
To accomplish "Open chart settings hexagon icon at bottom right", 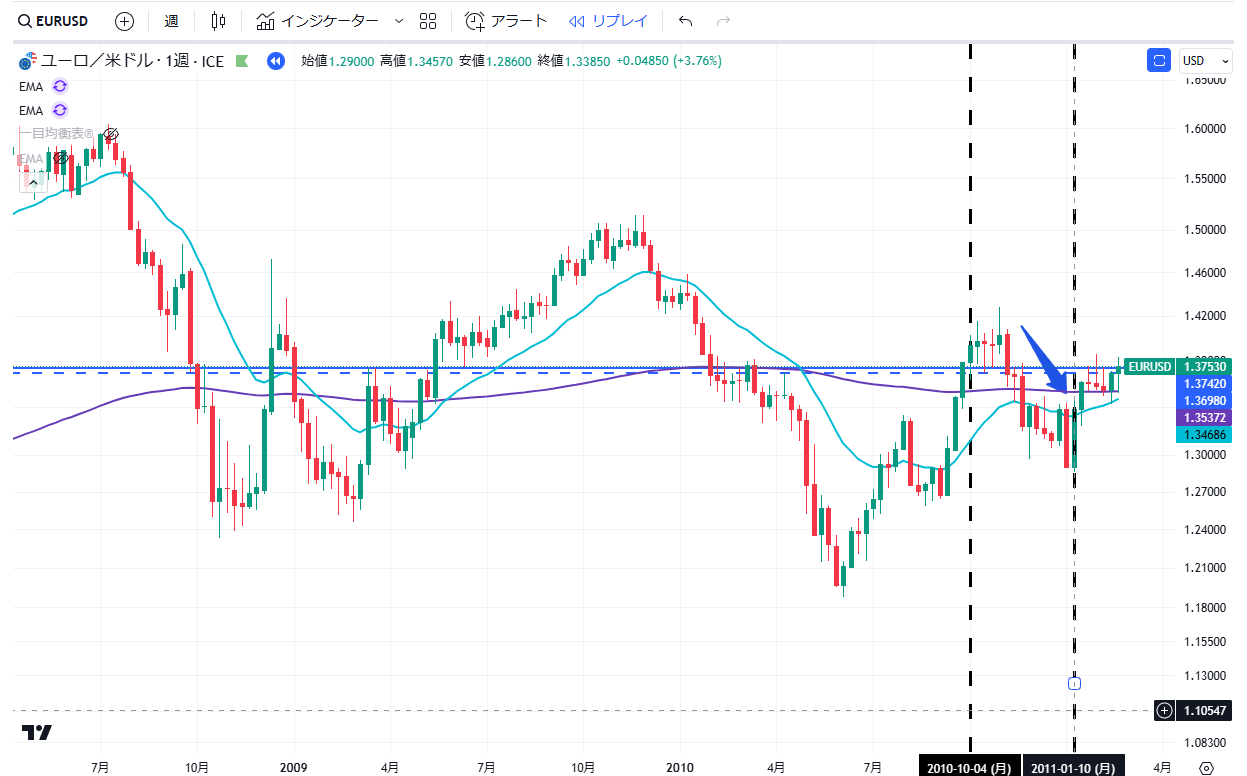I will coord(1206,767).
